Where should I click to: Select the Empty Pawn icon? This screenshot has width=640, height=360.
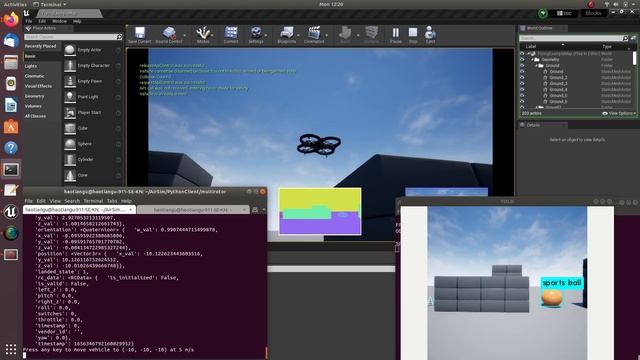click(x=70, y=81)
